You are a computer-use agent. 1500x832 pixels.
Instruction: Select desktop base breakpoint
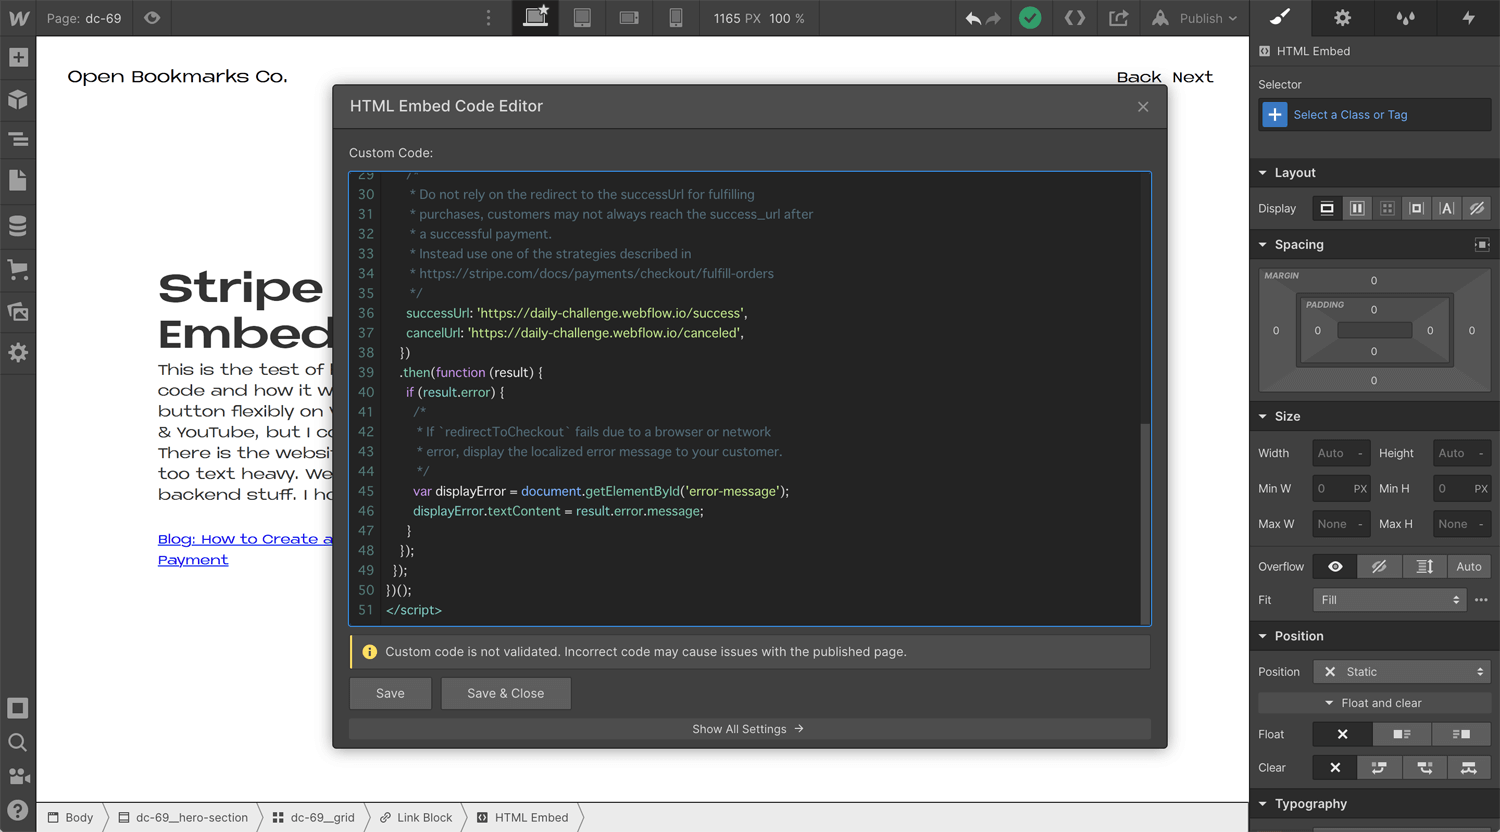pyautogui.click(x=536, y=18)
